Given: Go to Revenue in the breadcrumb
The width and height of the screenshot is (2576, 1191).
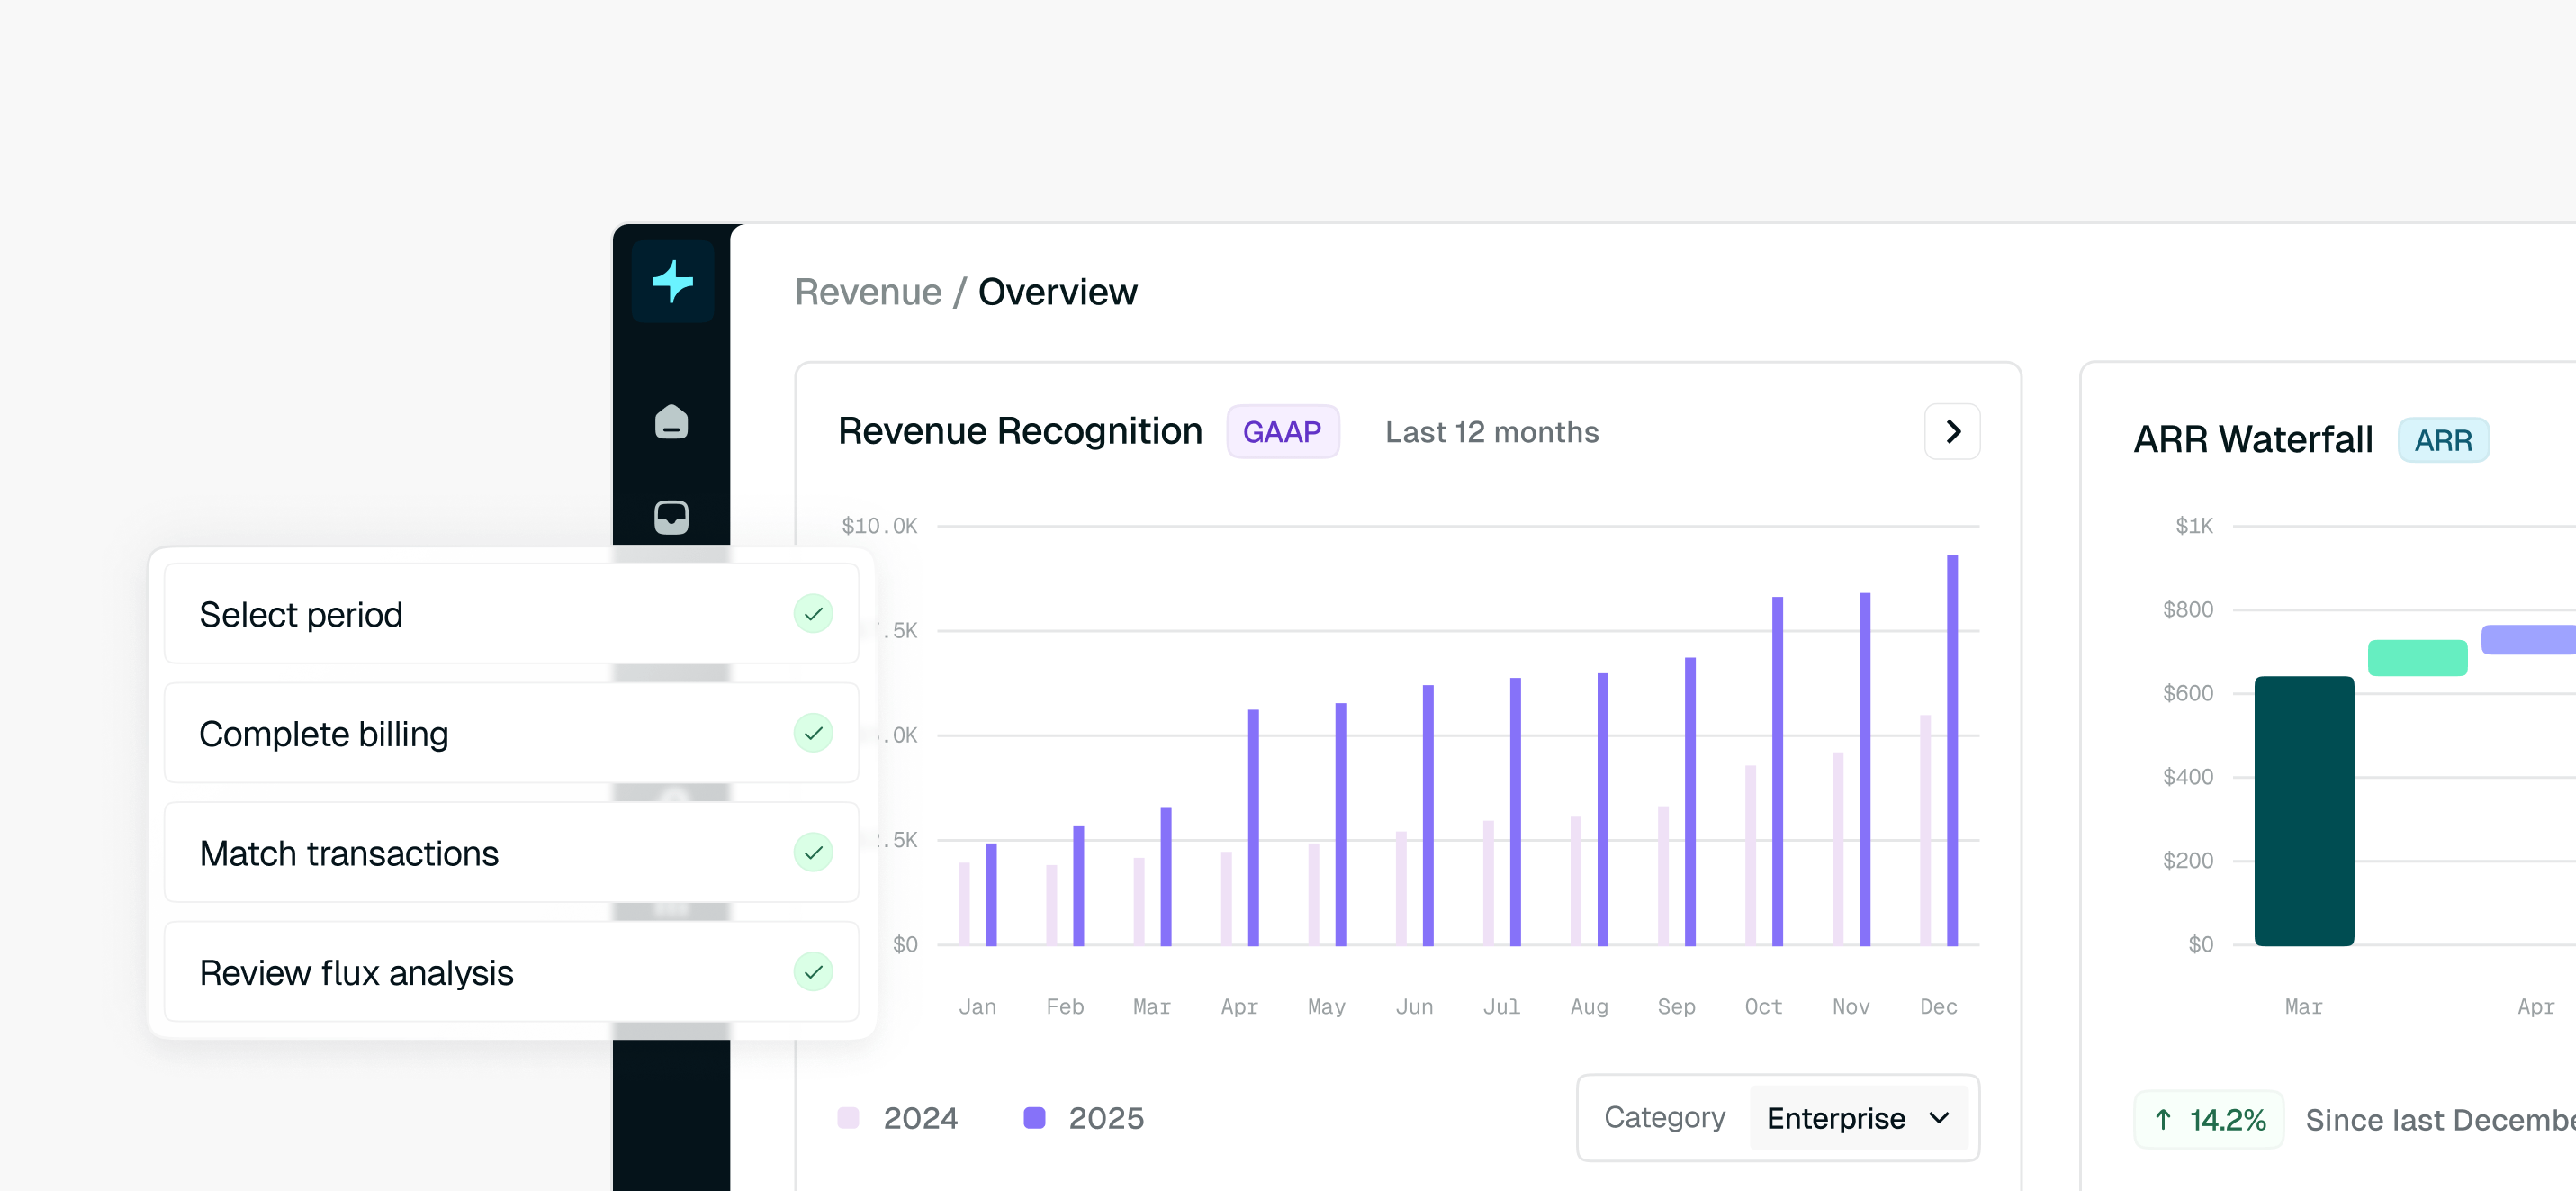Looking at the screenshot, I should tap(868, 291).
